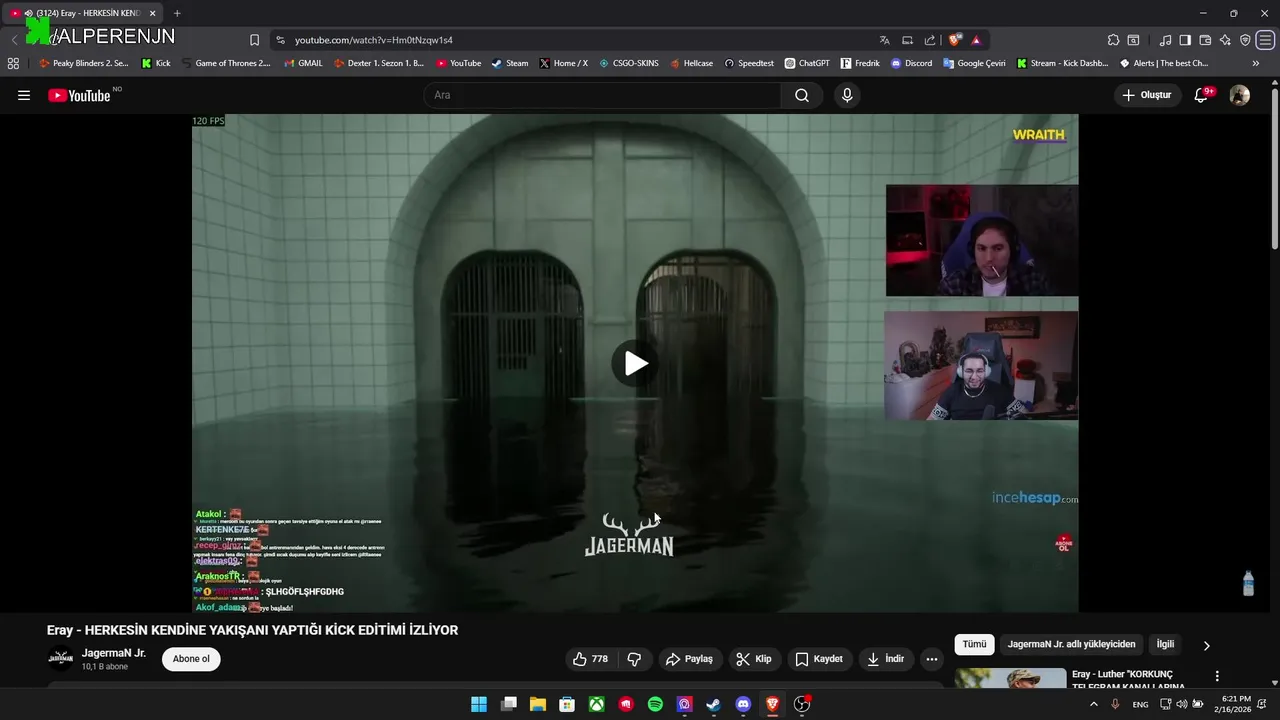1280x720 pixels.
Task: Like the video with thumbs up 778
Action: (591, 659)
